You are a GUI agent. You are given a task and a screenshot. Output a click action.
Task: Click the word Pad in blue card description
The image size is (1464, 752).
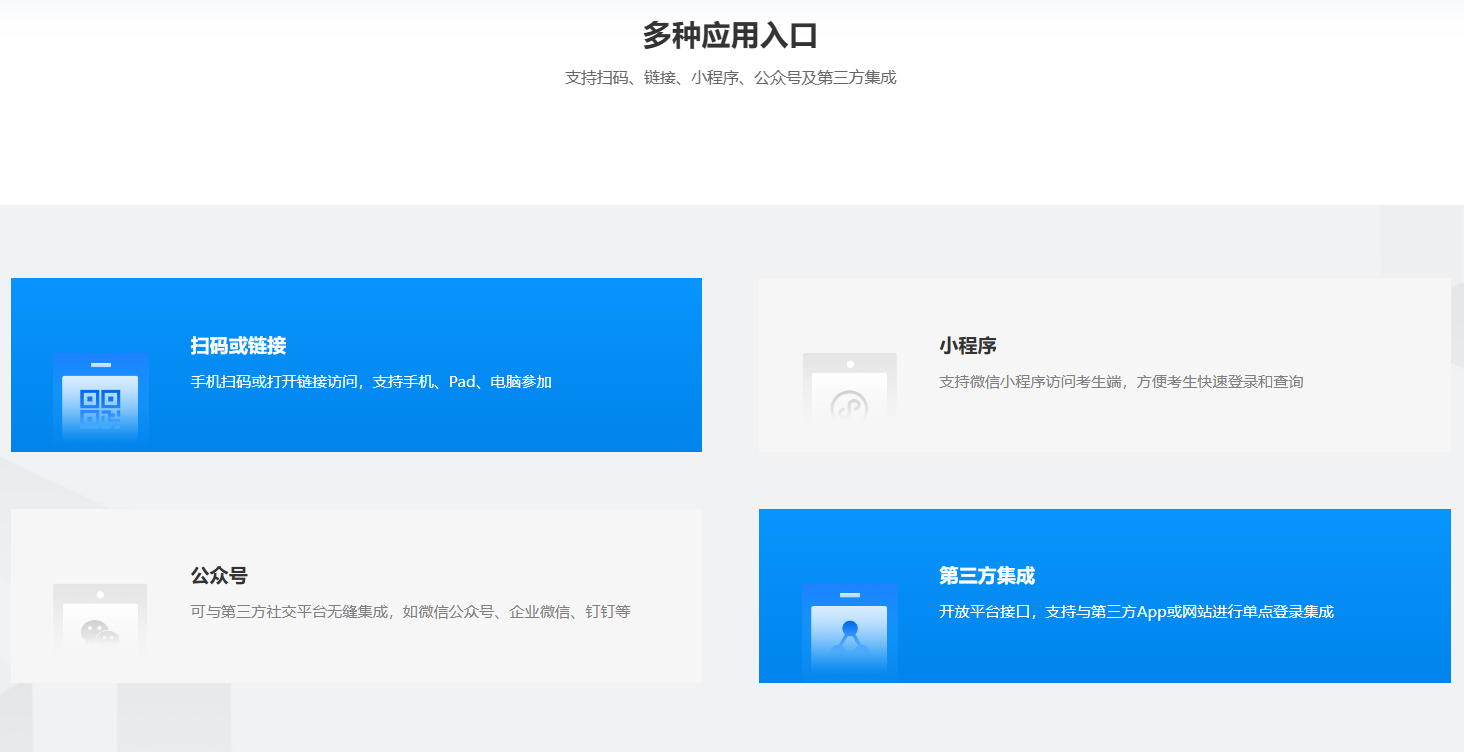coord(461,382)
